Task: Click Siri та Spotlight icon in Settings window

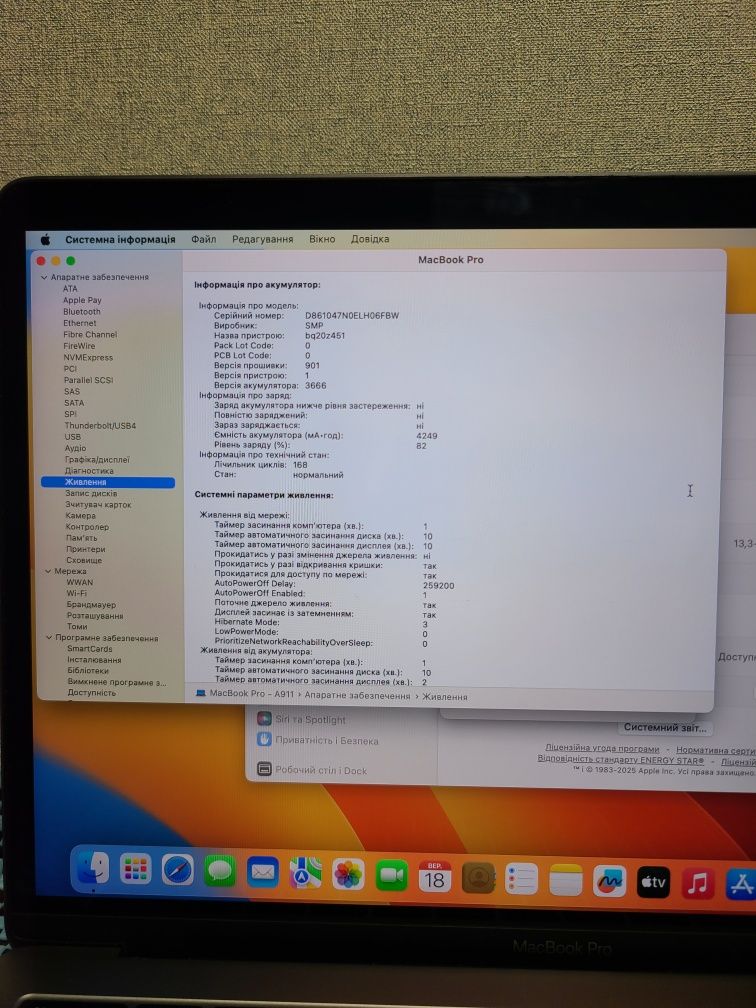Action: coord(264,718)
